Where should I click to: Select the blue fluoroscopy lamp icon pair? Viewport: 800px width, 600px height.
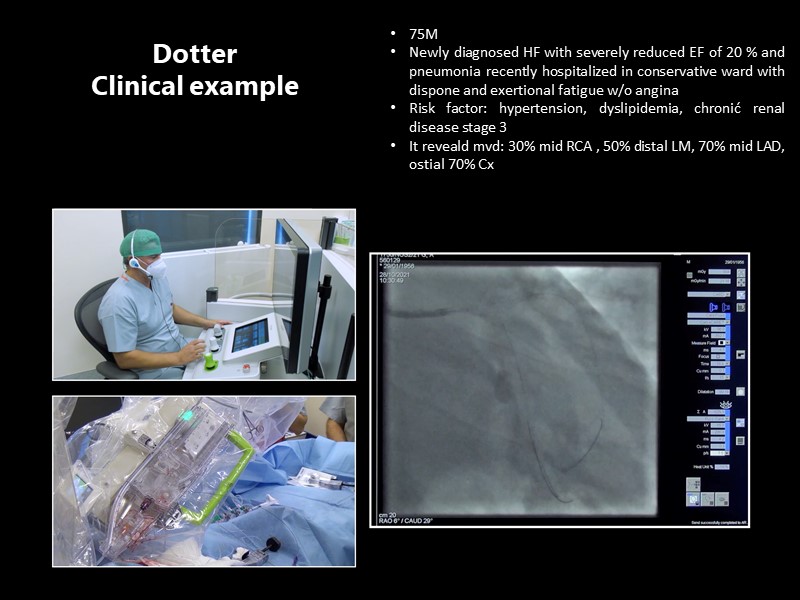coord(719,307)
